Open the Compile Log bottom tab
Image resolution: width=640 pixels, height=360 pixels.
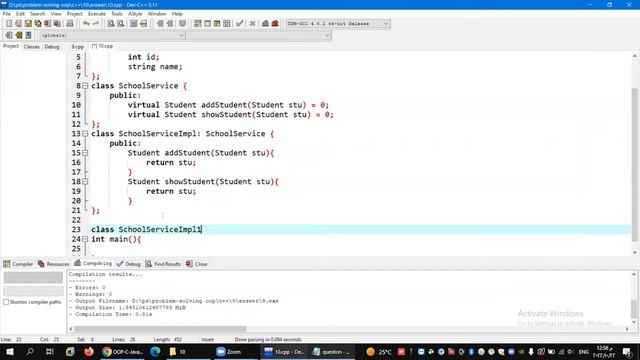[x=93, y=263]
